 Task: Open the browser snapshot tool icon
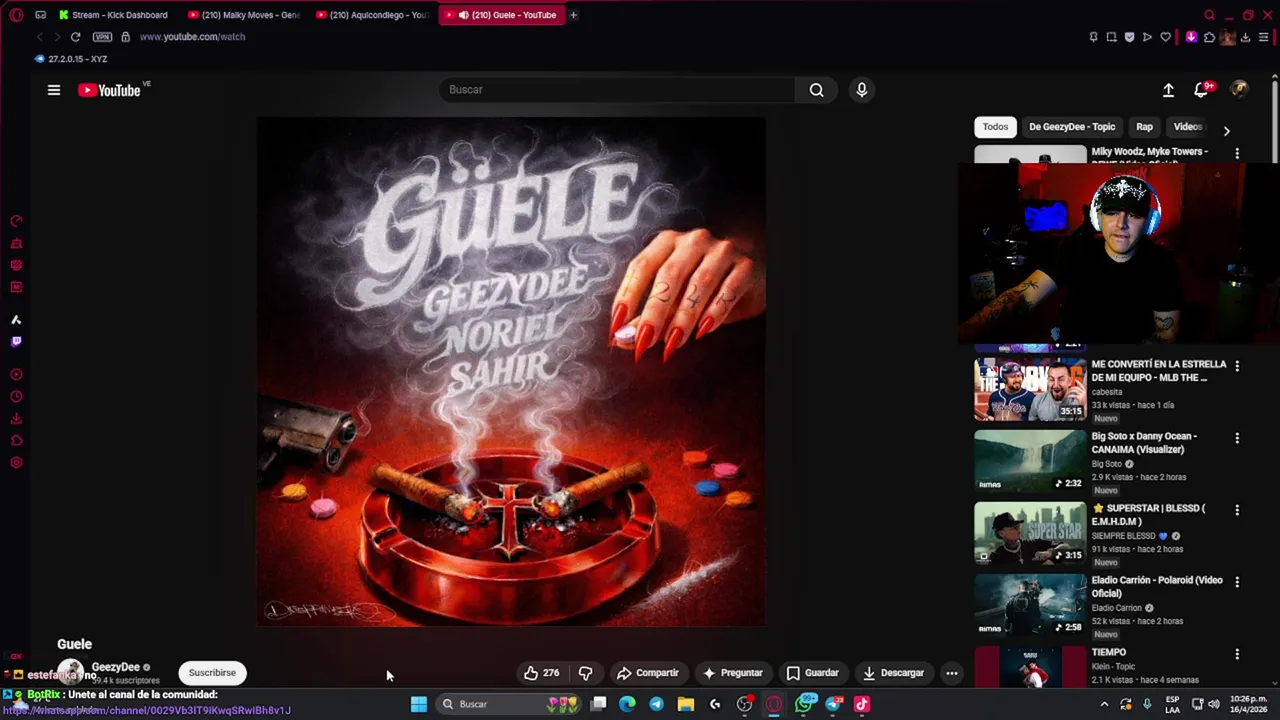pos(1111,37)
